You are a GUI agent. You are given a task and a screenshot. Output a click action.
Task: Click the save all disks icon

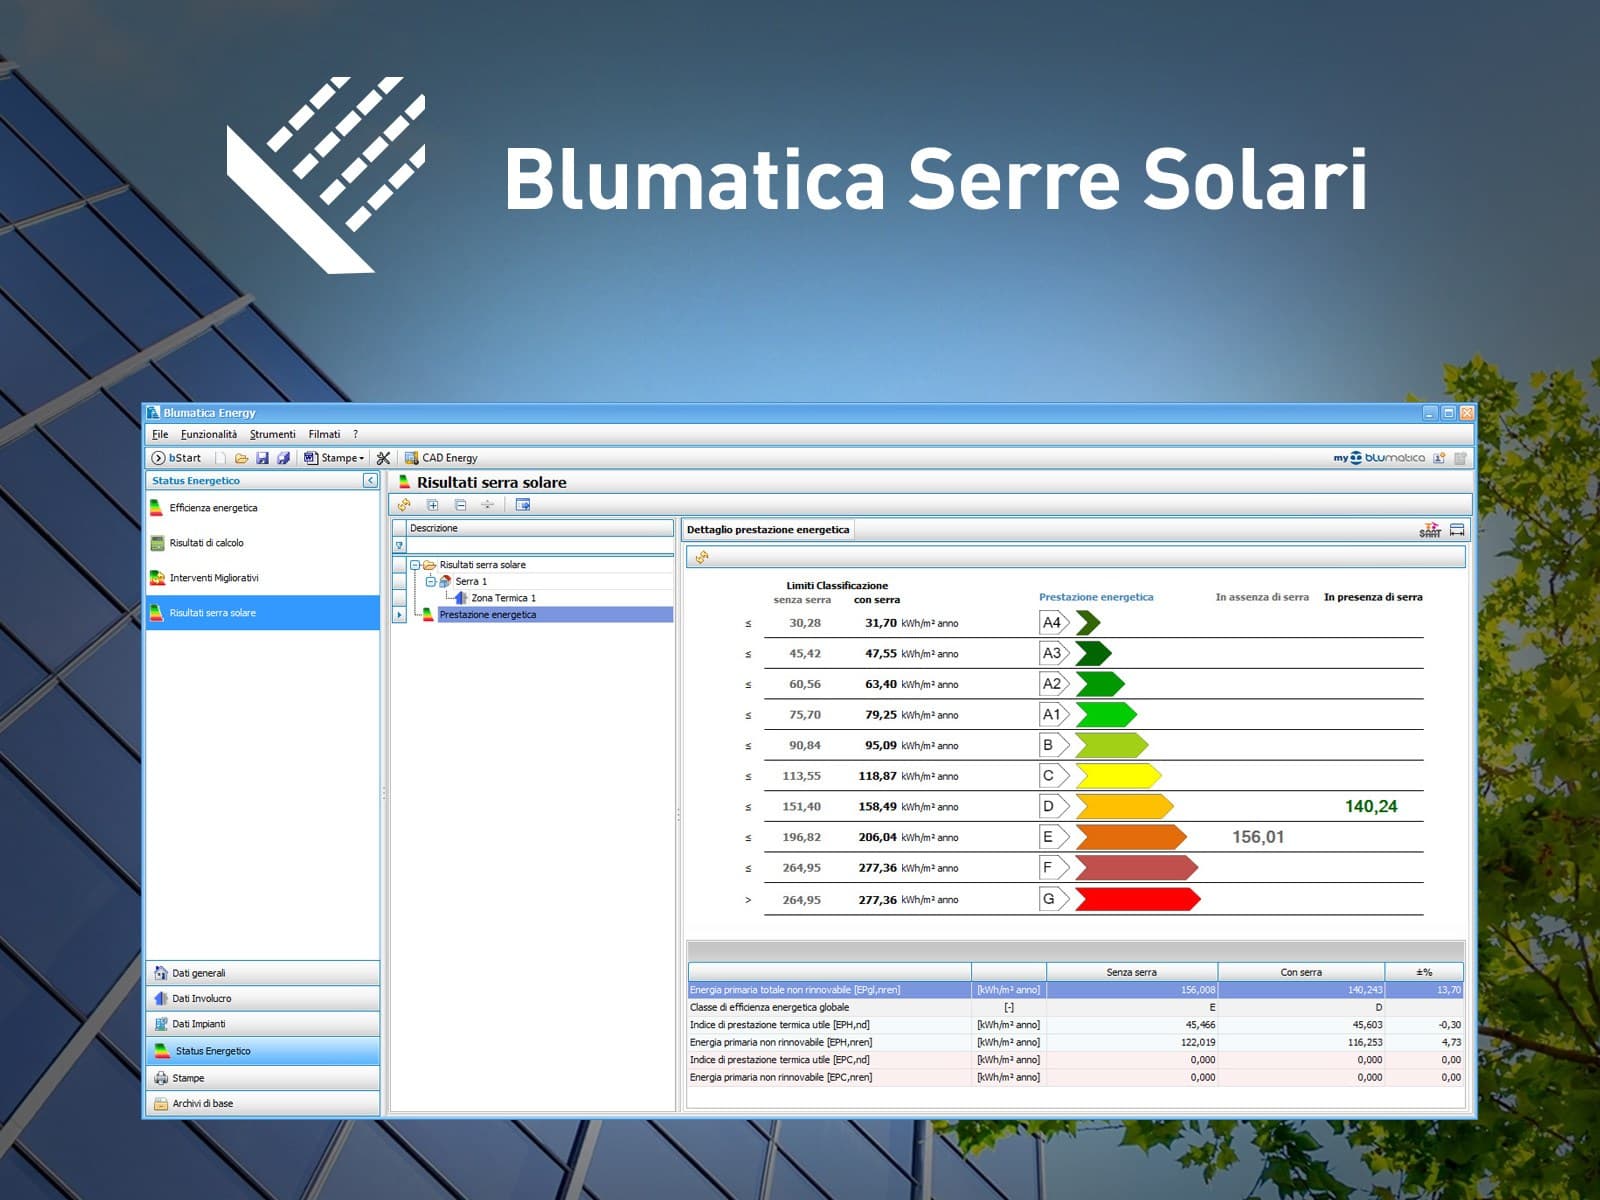(283, 458)
